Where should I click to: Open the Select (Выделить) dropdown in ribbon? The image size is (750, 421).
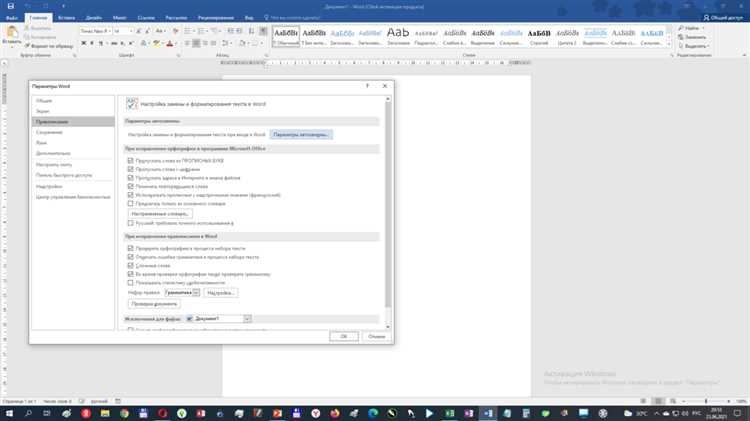tap(694, 46)
